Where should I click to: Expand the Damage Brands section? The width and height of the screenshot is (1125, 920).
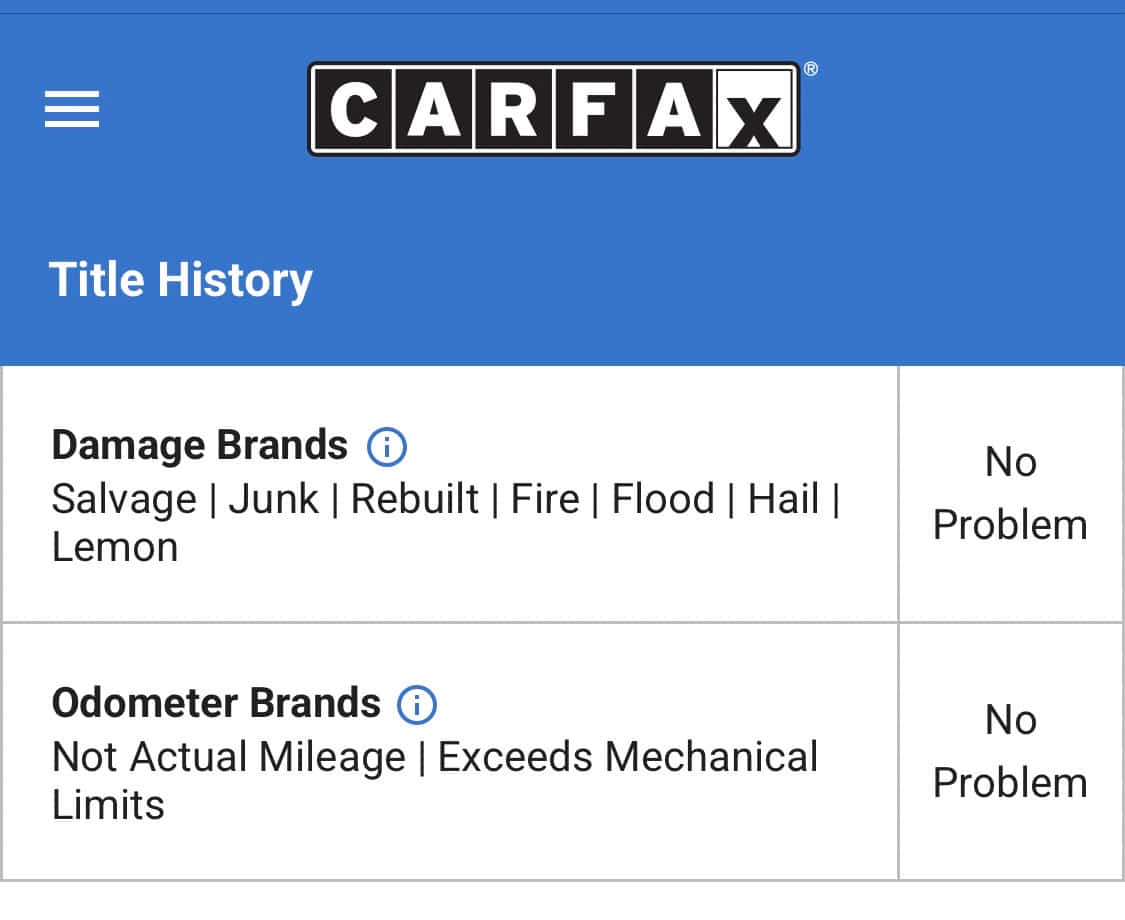(198, 445)
